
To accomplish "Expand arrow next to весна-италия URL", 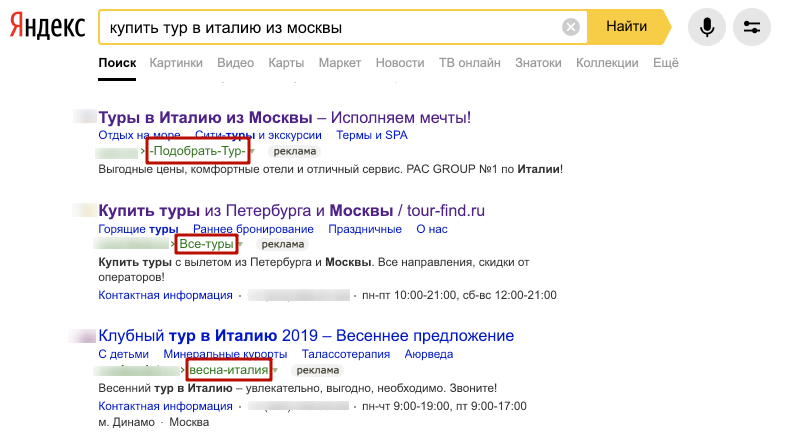I will [x=275, y=371].
